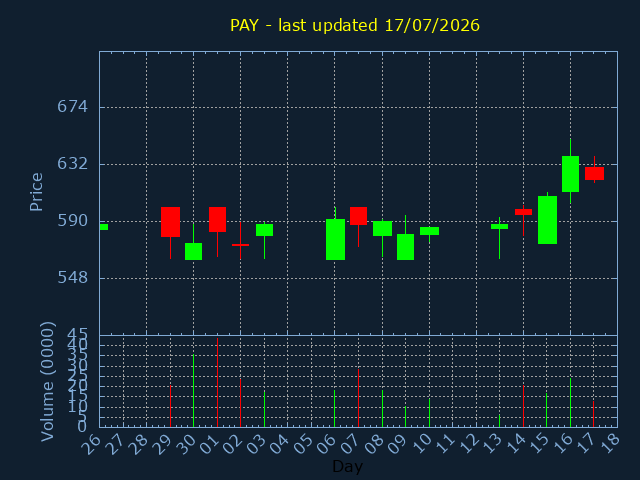Click the Volume (0000) axis title
Screen dimensions: 640x480
point(47,381)
